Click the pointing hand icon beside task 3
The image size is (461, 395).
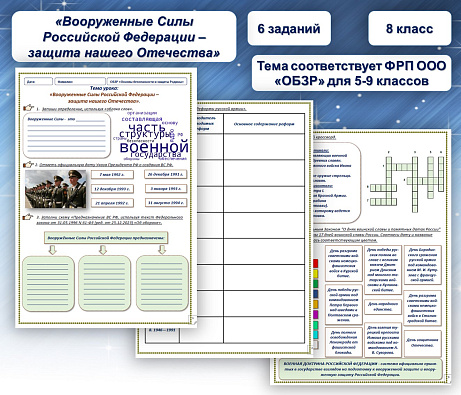tap(28, 217)
